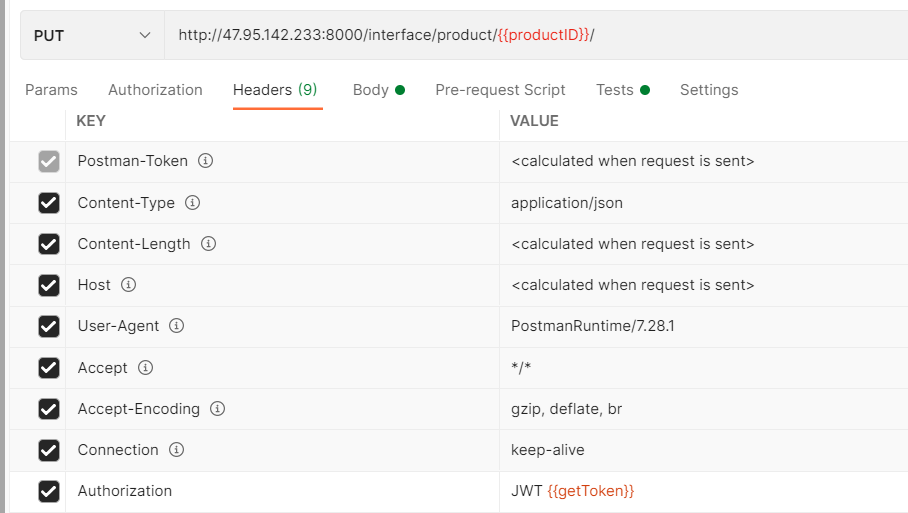The width and height of the screenshot is (908, 513).
Task: Go to the Pre-request Script tab
Action: 500,90
